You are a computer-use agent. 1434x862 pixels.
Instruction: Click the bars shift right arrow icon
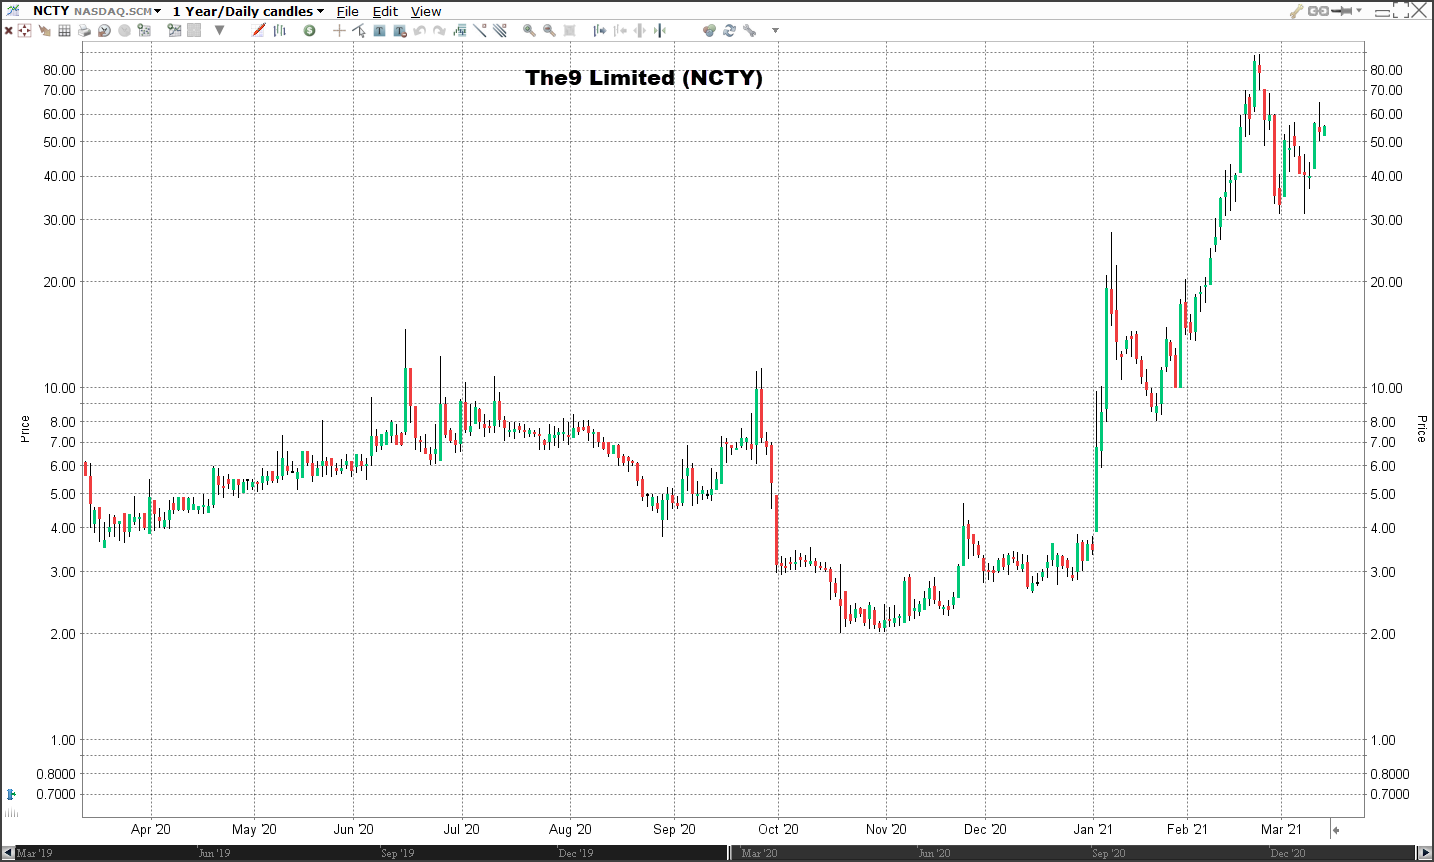pyautogui.click(x=600, y=31)
